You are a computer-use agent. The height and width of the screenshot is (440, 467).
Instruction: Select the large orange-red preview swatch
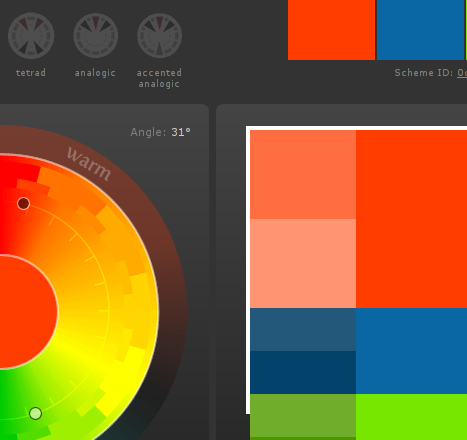tap(411, 219)
